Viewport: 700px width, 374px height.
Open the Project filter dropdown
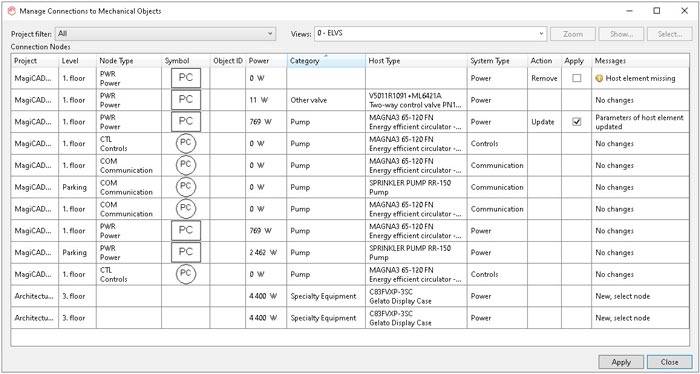click(165, 34)
